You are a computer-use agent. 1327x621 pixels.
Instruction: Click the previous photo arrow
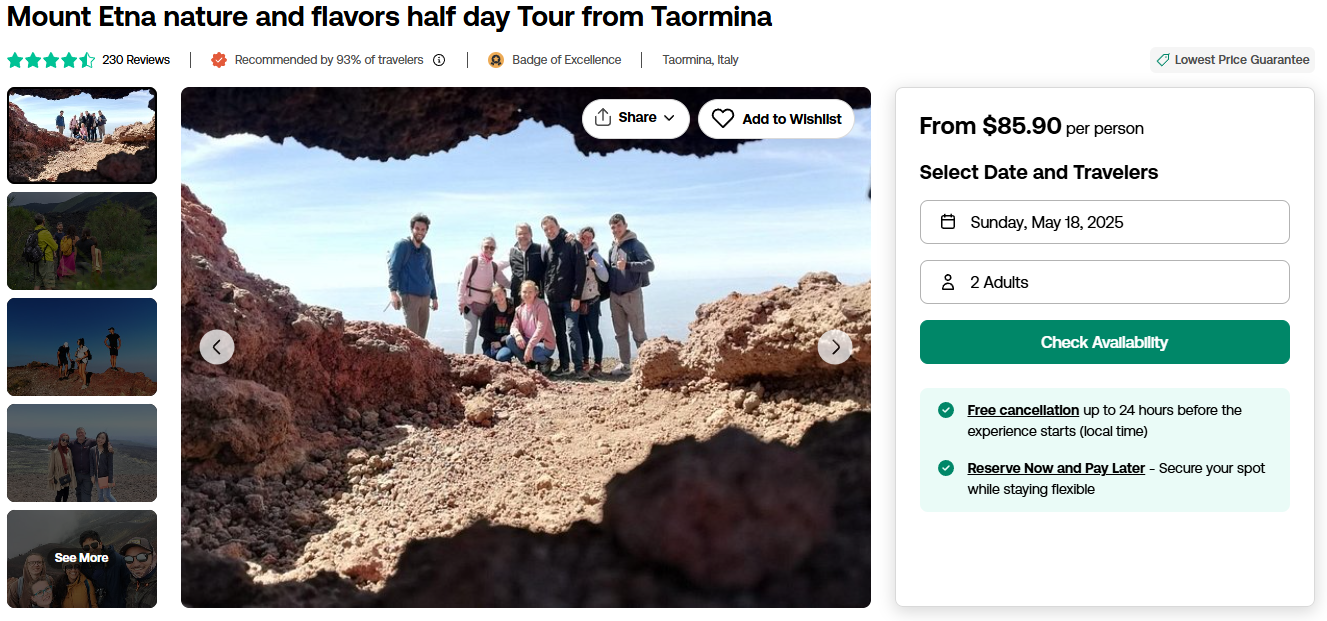pyautogui.click(x=217, y=347)
